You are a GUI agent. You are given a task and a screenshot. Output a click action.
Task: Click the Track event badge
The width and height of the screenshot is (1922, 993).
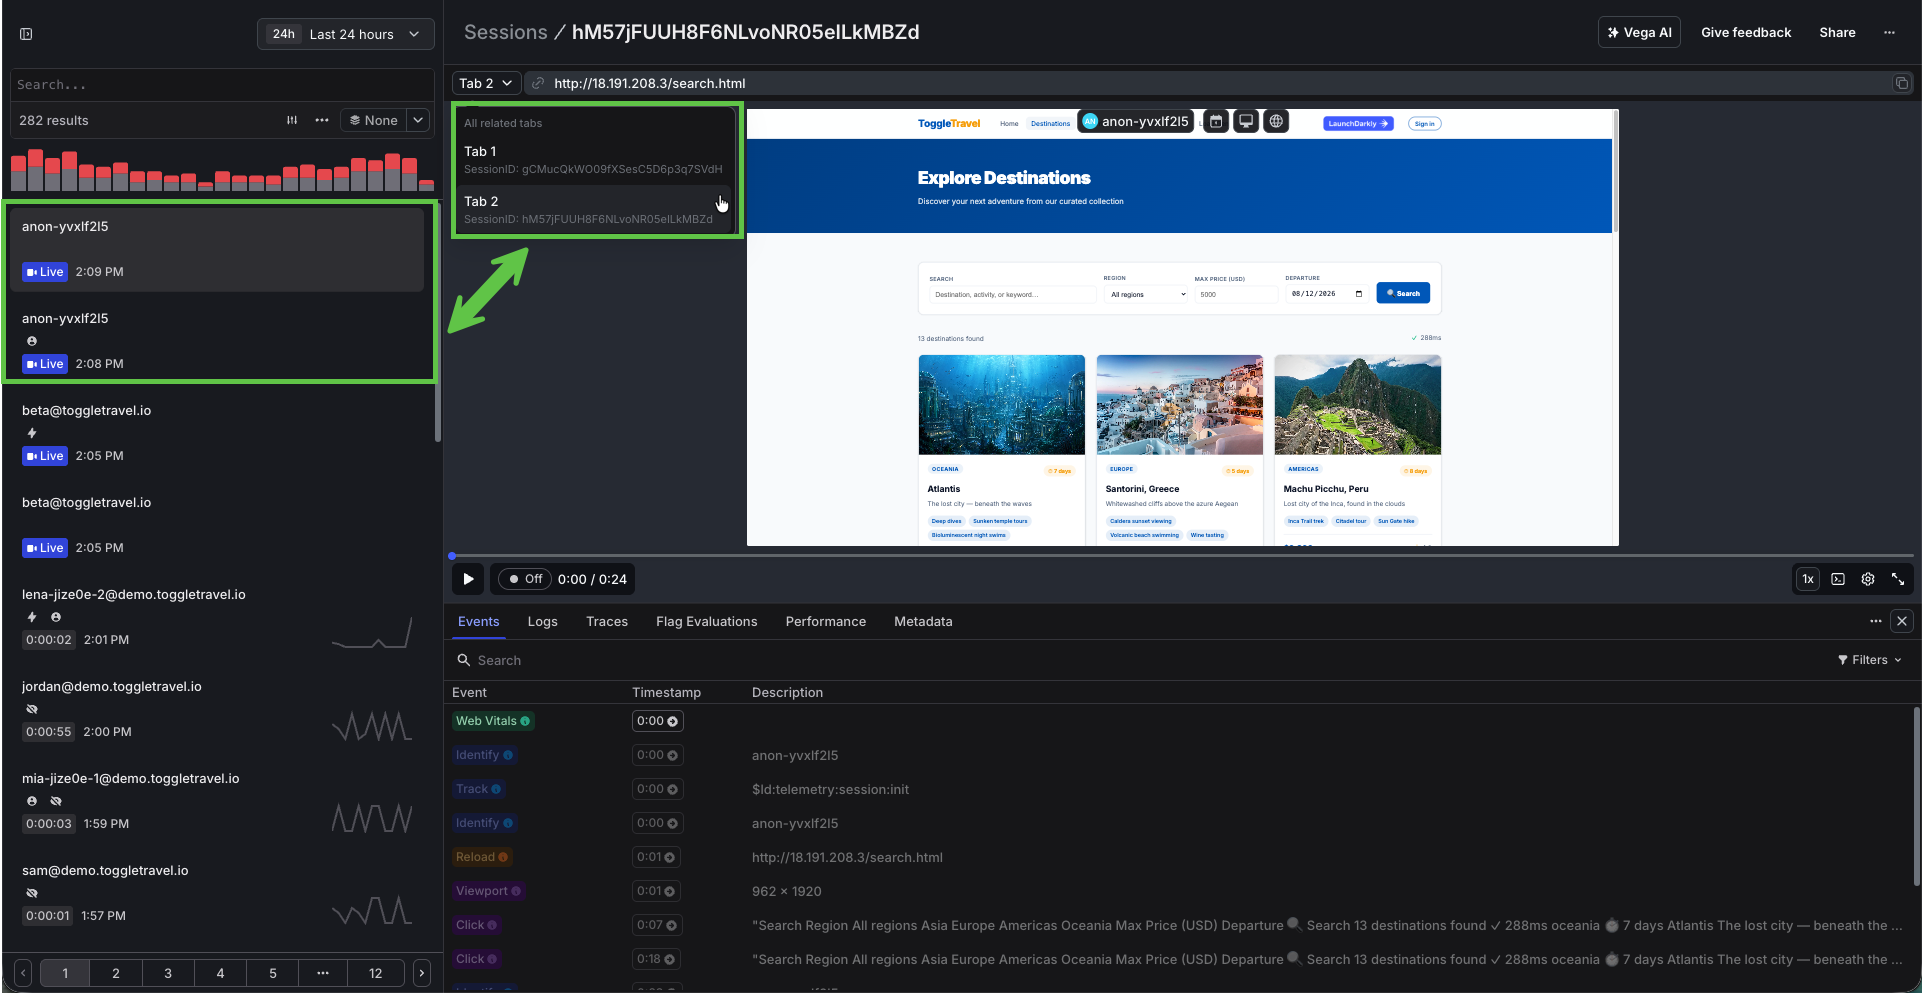click(x=478, y=789)
